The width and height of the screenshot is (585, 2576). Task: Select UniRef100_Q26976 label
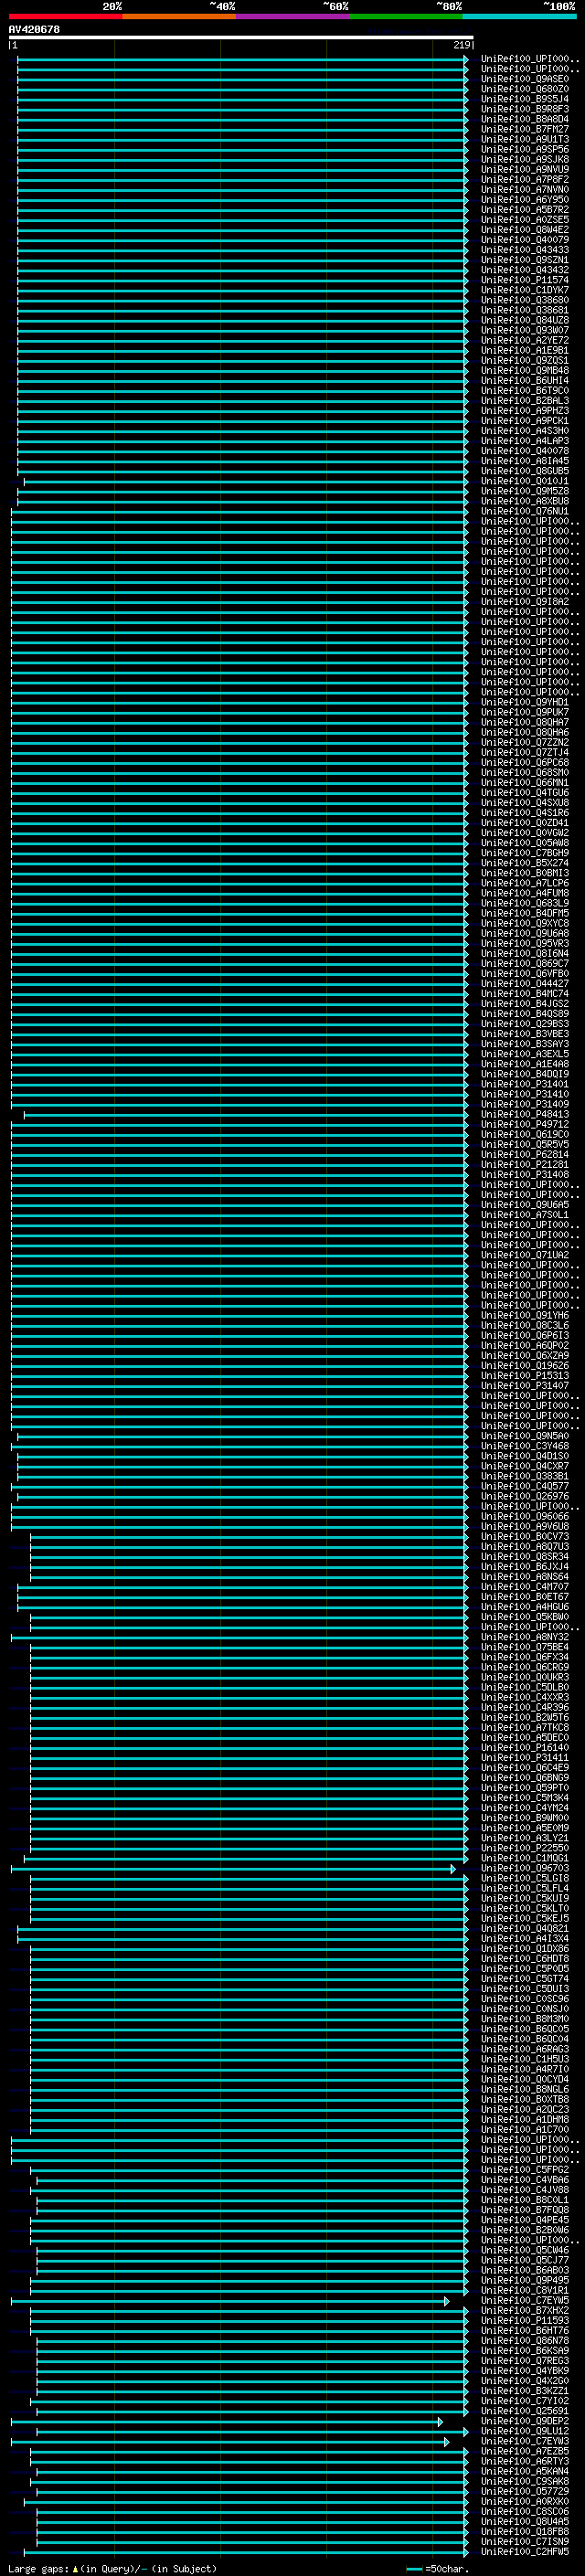click(x=524, y=1496)
